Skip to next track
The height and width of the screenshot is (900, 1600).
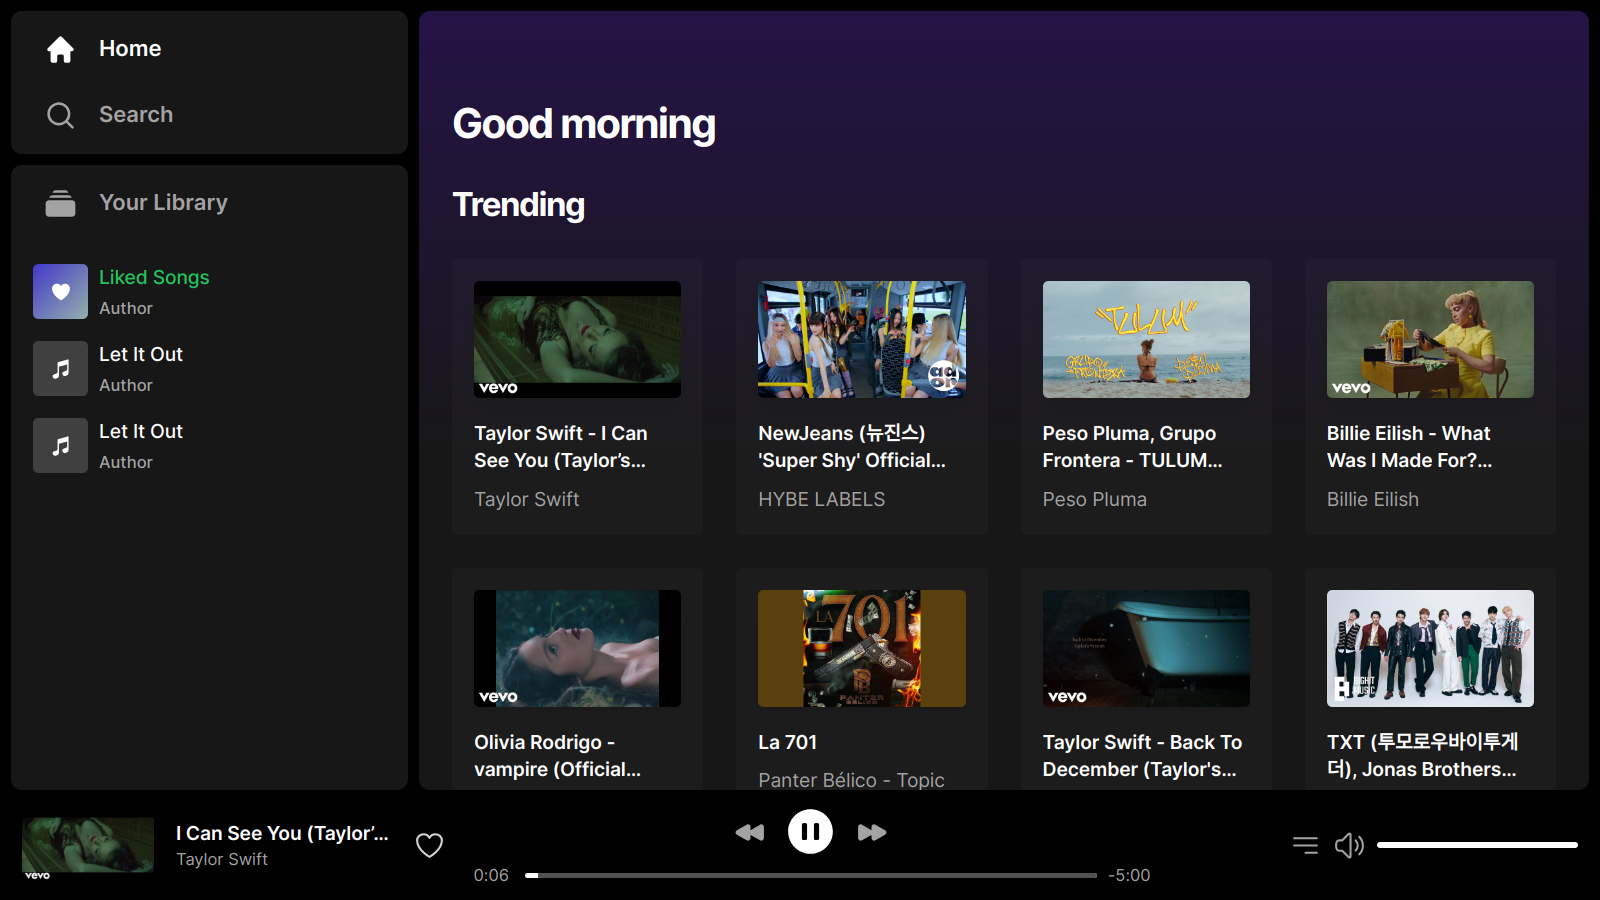tap(872, 832)
